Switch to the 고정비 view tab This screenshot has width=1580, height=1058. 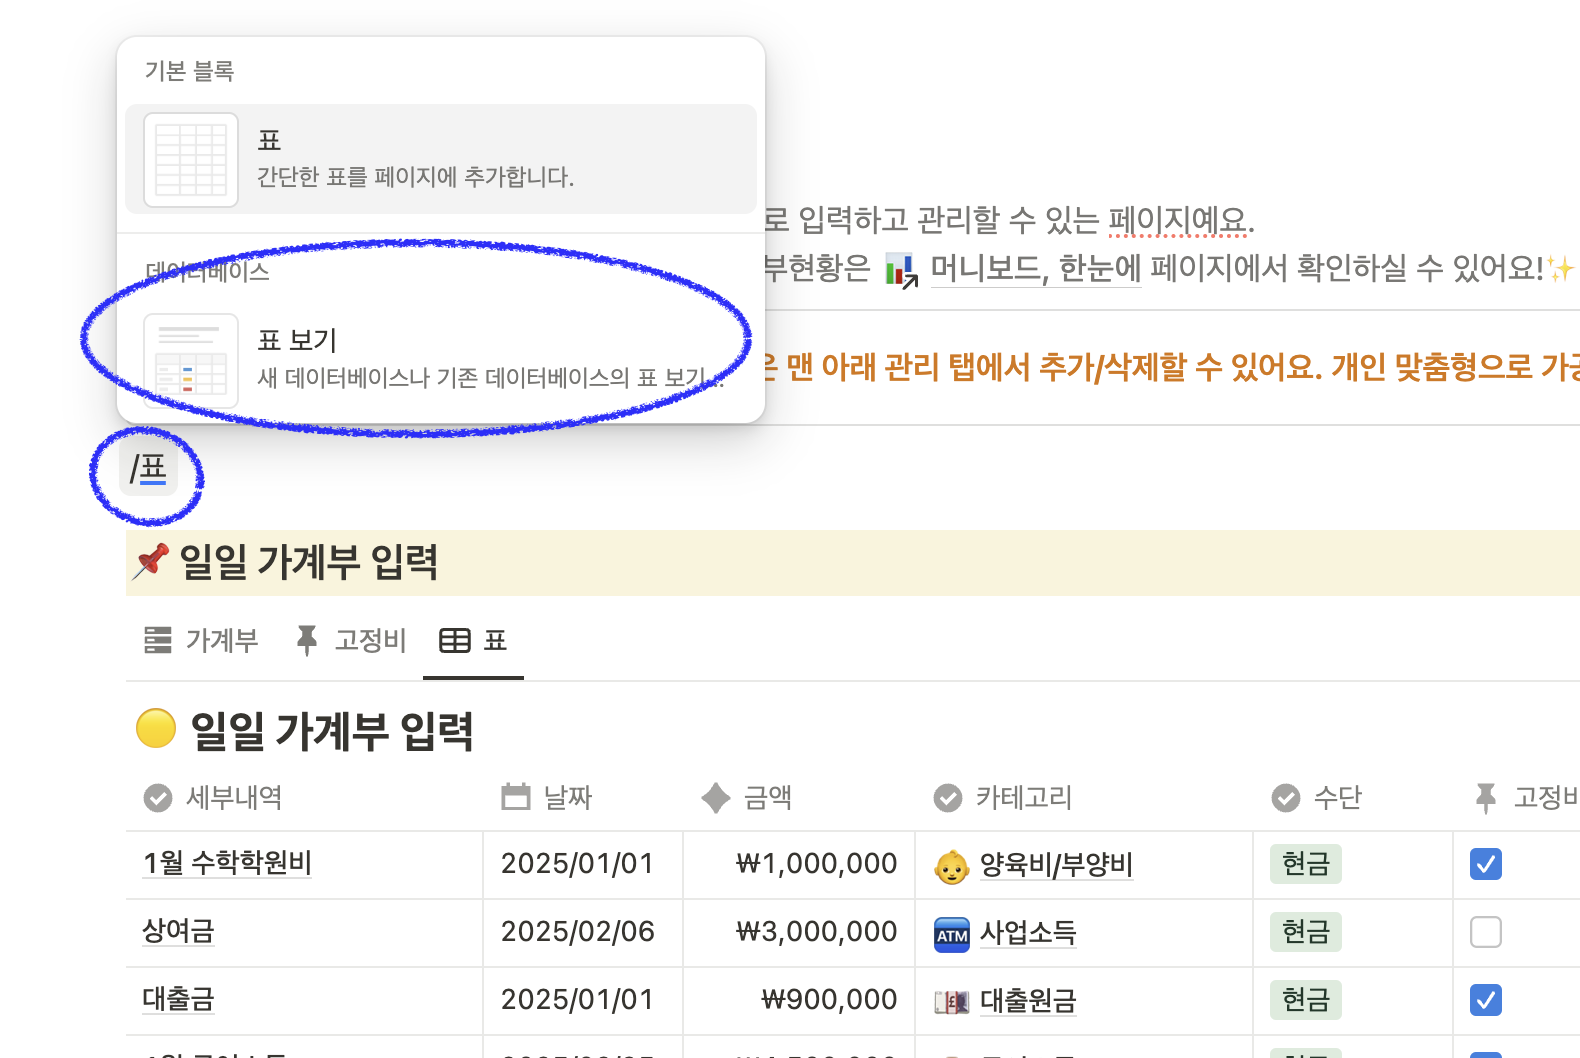pyautogui.click(x=350, y=640)
